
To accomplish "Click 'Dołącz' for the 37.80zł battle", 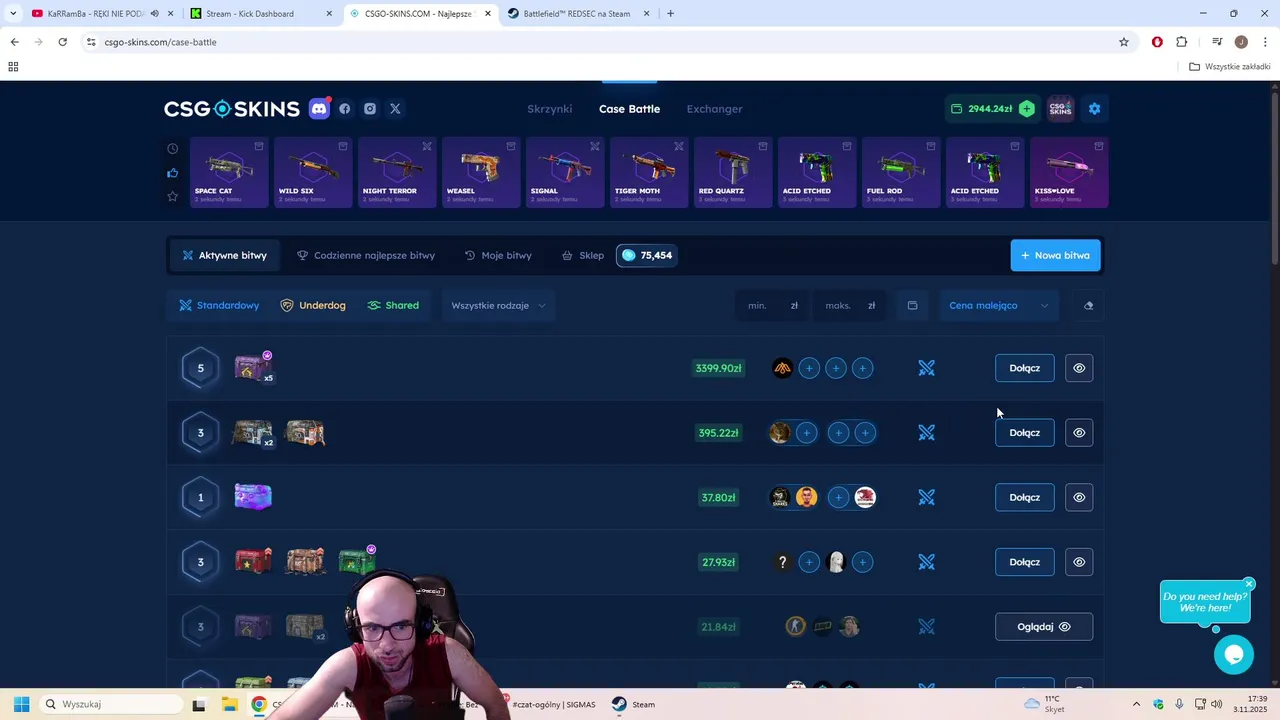I will (1025, 497).
